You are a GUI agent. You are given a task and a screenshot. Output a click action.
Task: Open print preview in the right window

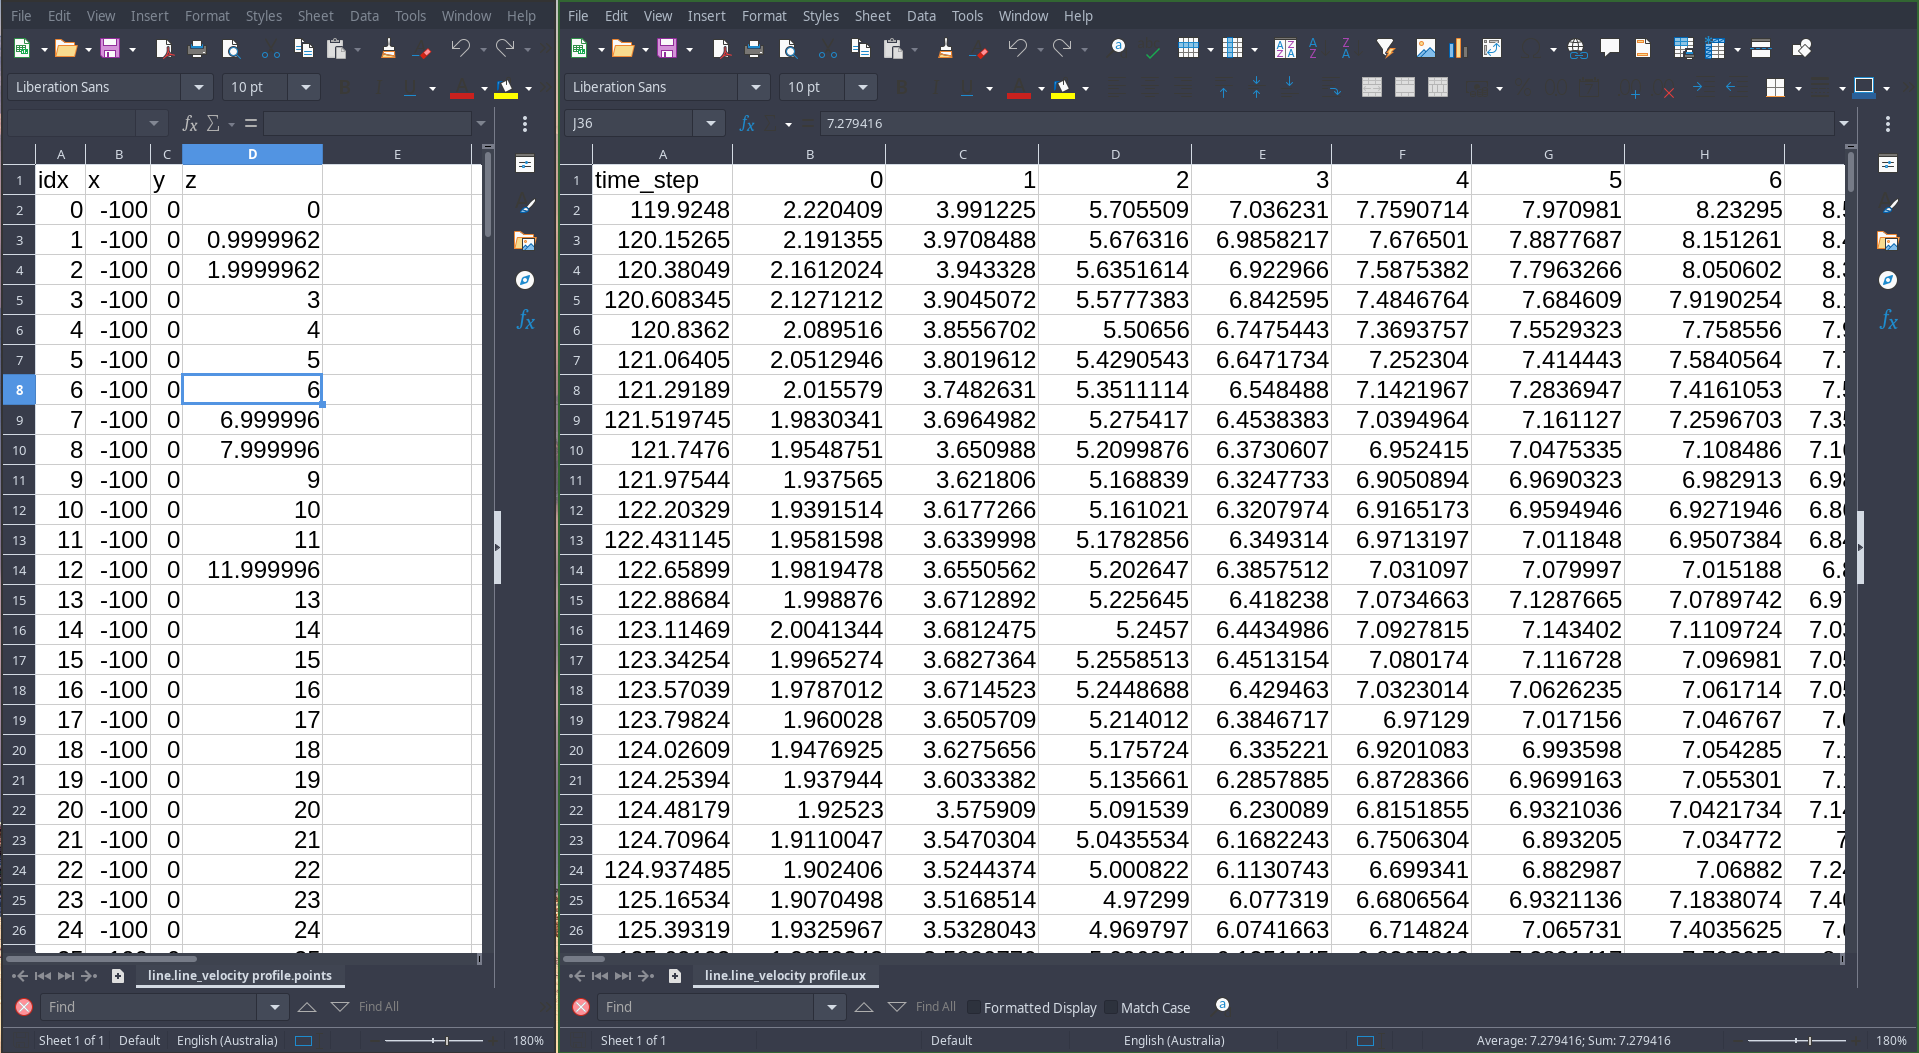click(788, 48)
